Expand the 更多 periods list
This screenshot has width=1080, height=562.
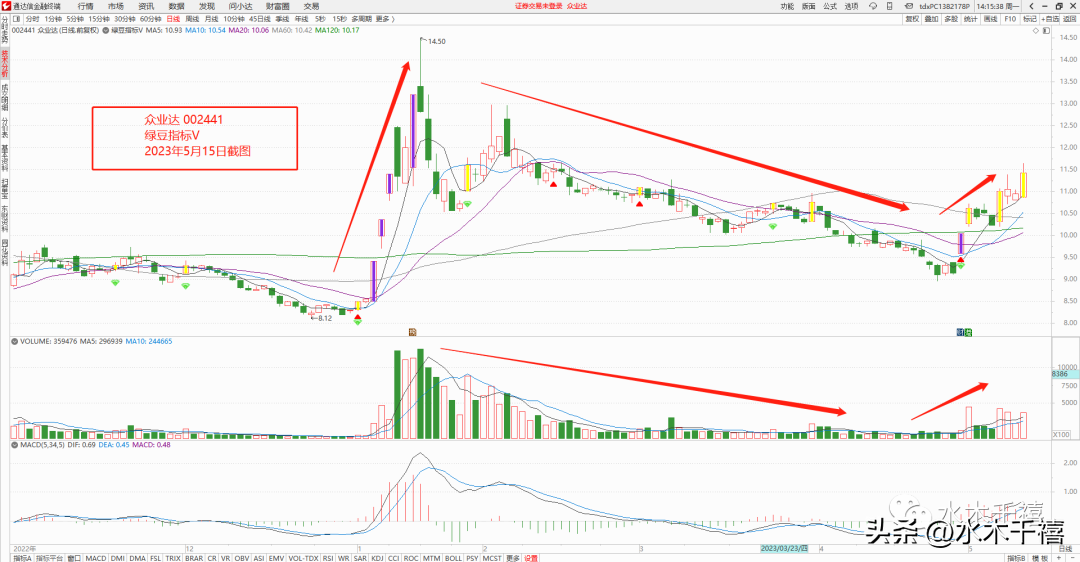(x=382, y=19)
